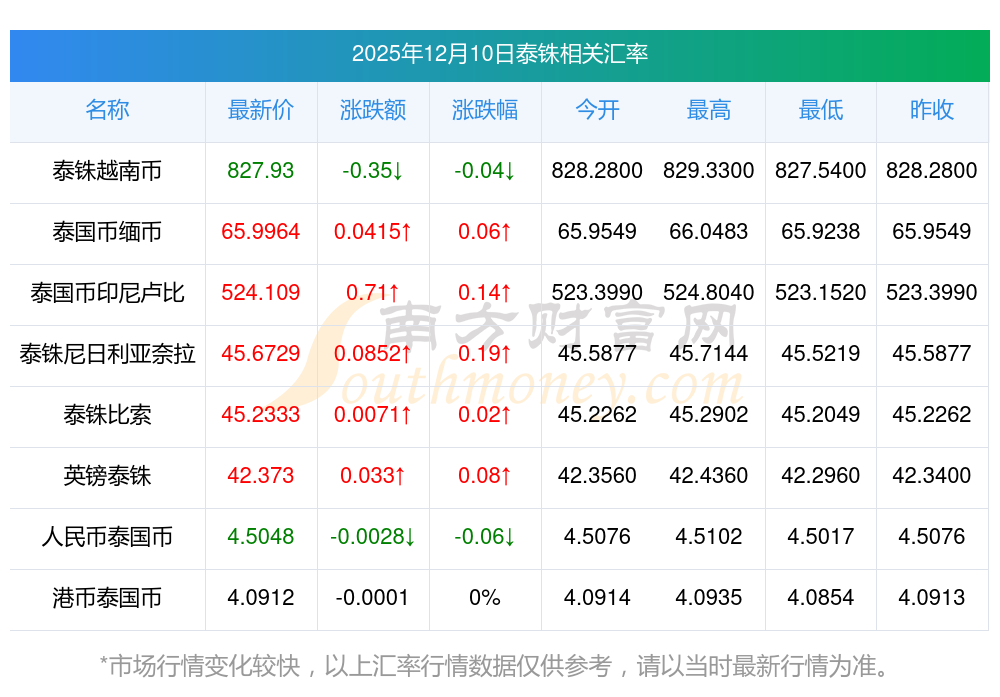The image size is (1000, 697).
Task: Click the 4.0935 high value
Action: tap(709, 598)
